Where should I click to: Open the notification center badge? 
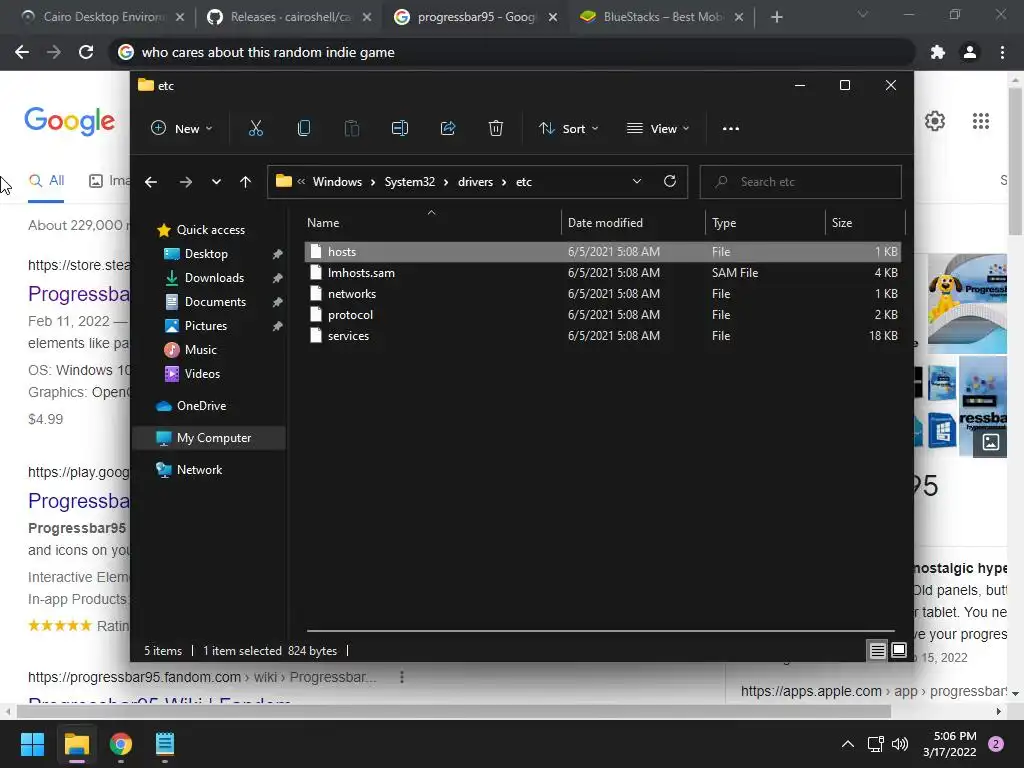pyautogui.click(x=996, y=744)
